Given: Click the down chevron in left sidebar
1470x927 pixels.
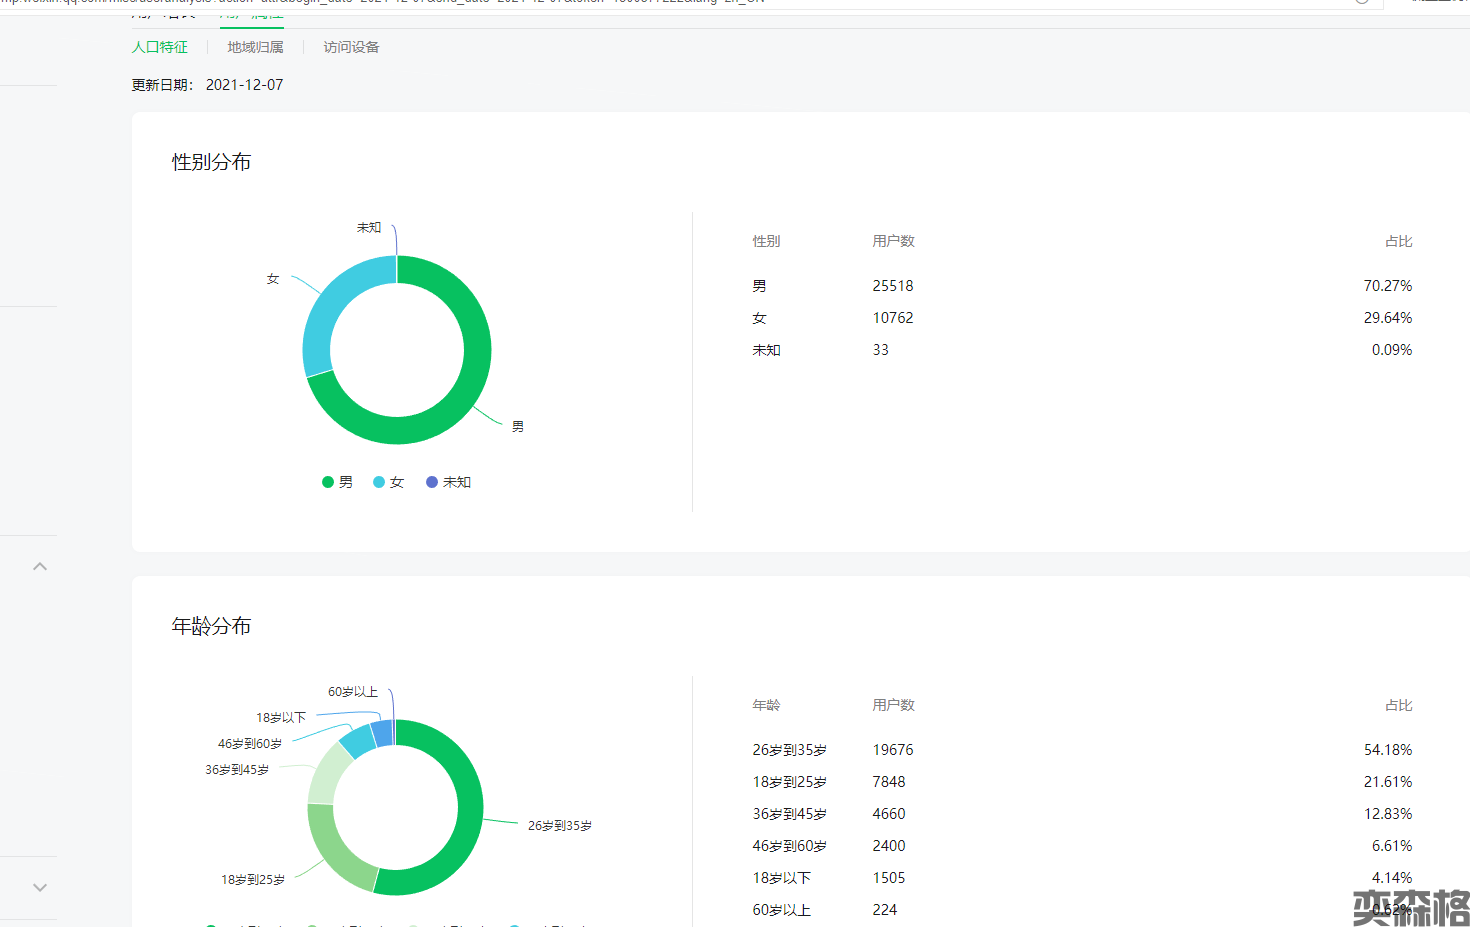Looking at the screenshot, I should (40, 887).
